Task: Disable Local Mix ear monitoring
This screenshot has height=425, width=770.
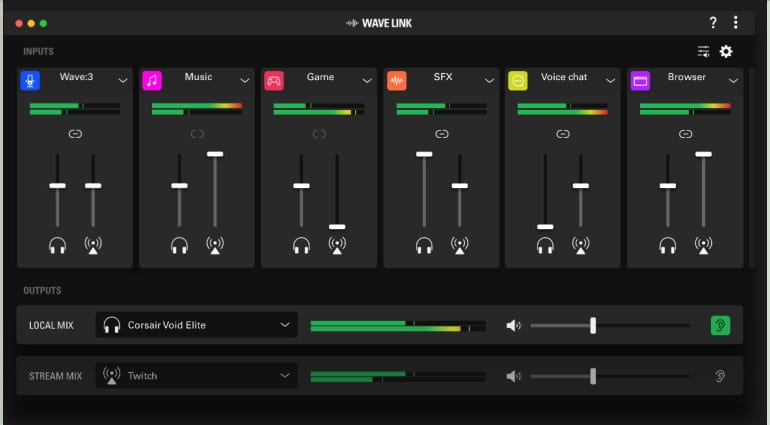Action: coord(720,325)
